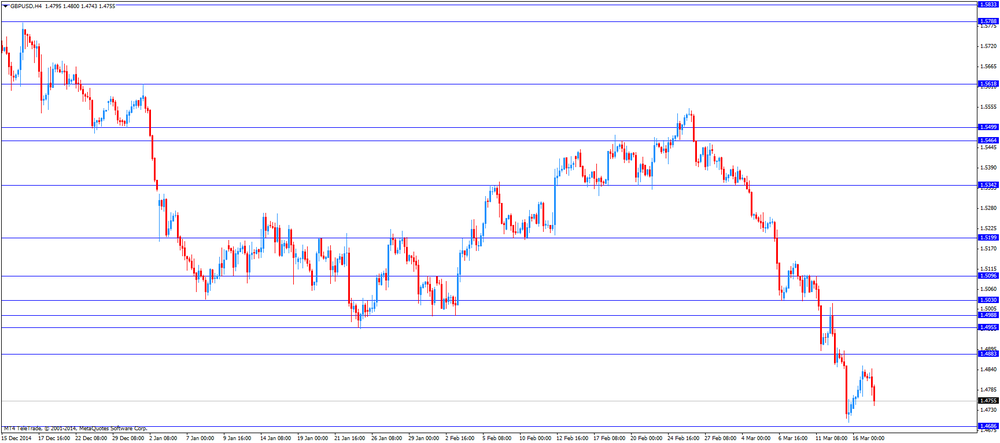The width and height of the screenshot is (1000, 443).
Task: Click the 5 Feb 08:00 time label
Action: 499,439
